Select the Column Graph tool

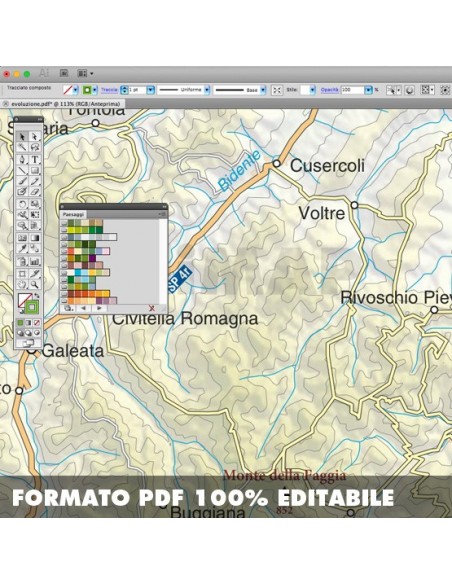coord(35,261)
